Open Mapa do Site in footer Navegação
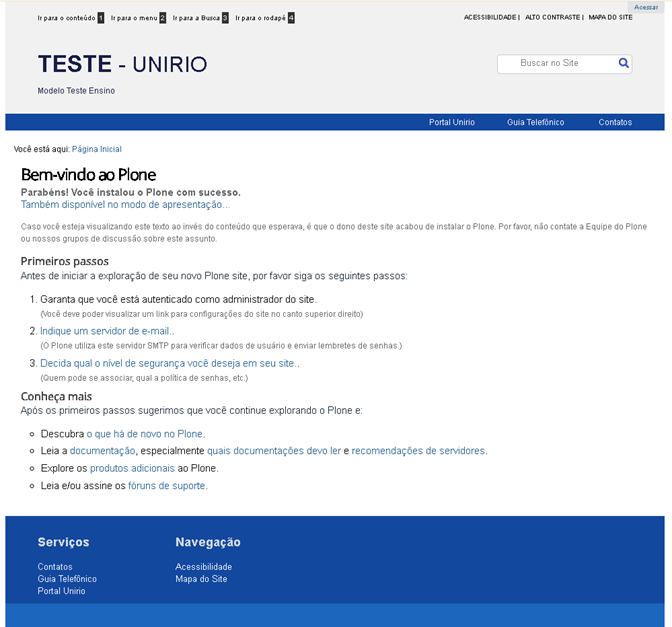Image resolution: width=672 pixels, height=627 pixels. 201,579
